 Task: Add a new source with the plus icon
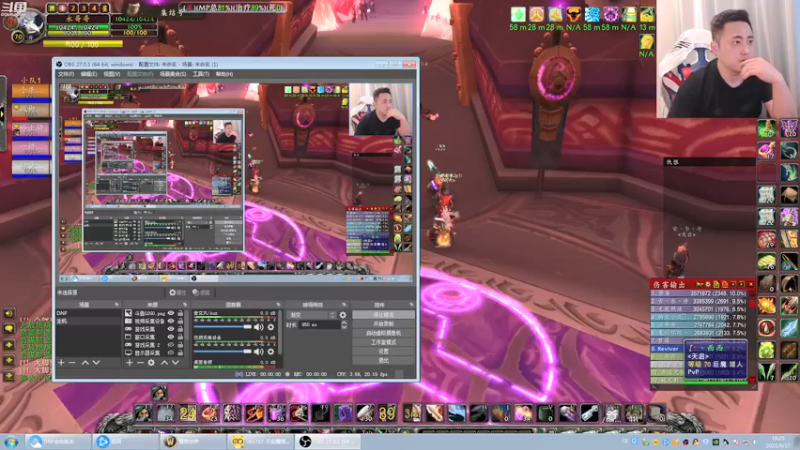pyautogui.click(x=130, y=362)
